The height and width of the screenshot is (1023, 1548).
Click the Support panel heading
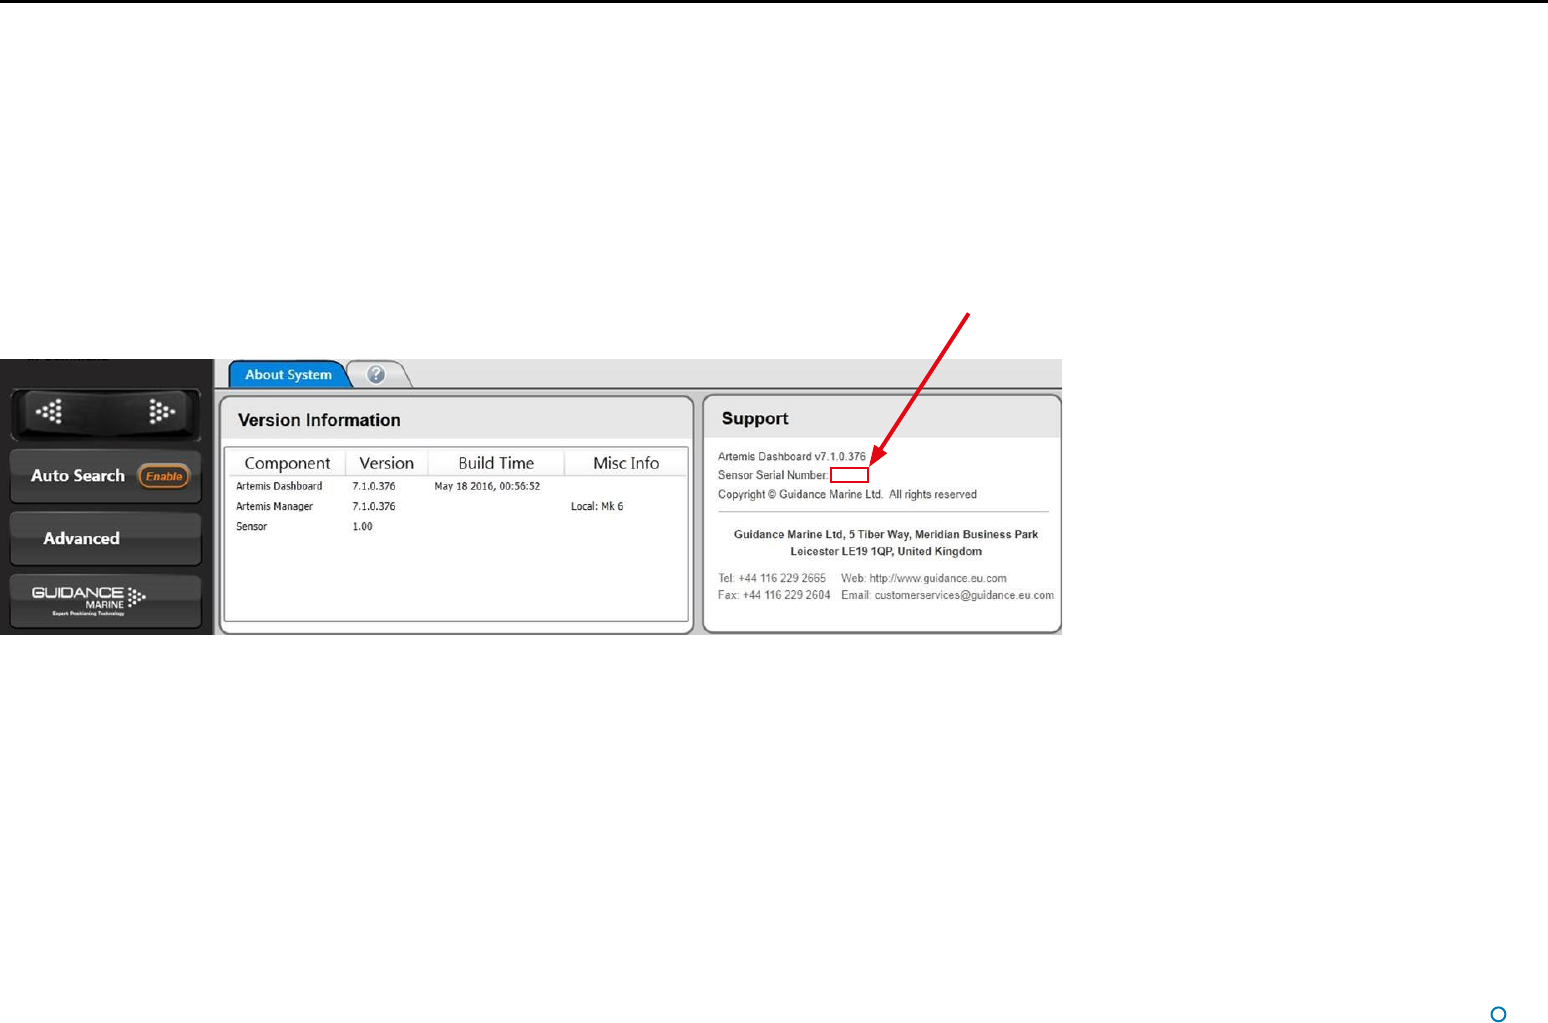coord(755,418)
